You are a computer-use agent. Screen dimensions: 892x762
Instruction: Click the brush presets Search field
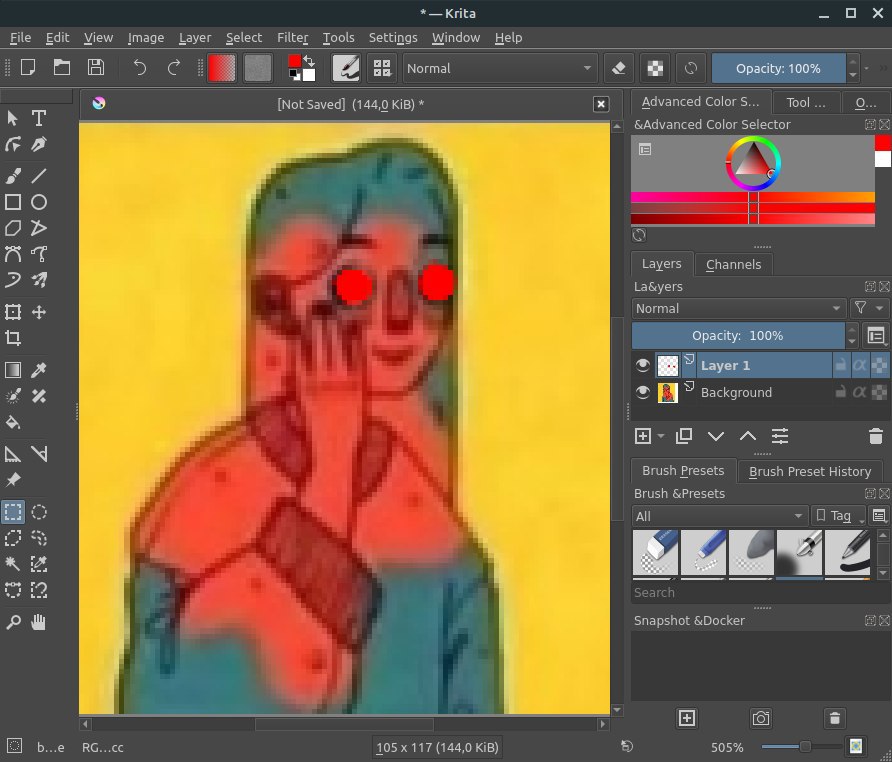759,592
